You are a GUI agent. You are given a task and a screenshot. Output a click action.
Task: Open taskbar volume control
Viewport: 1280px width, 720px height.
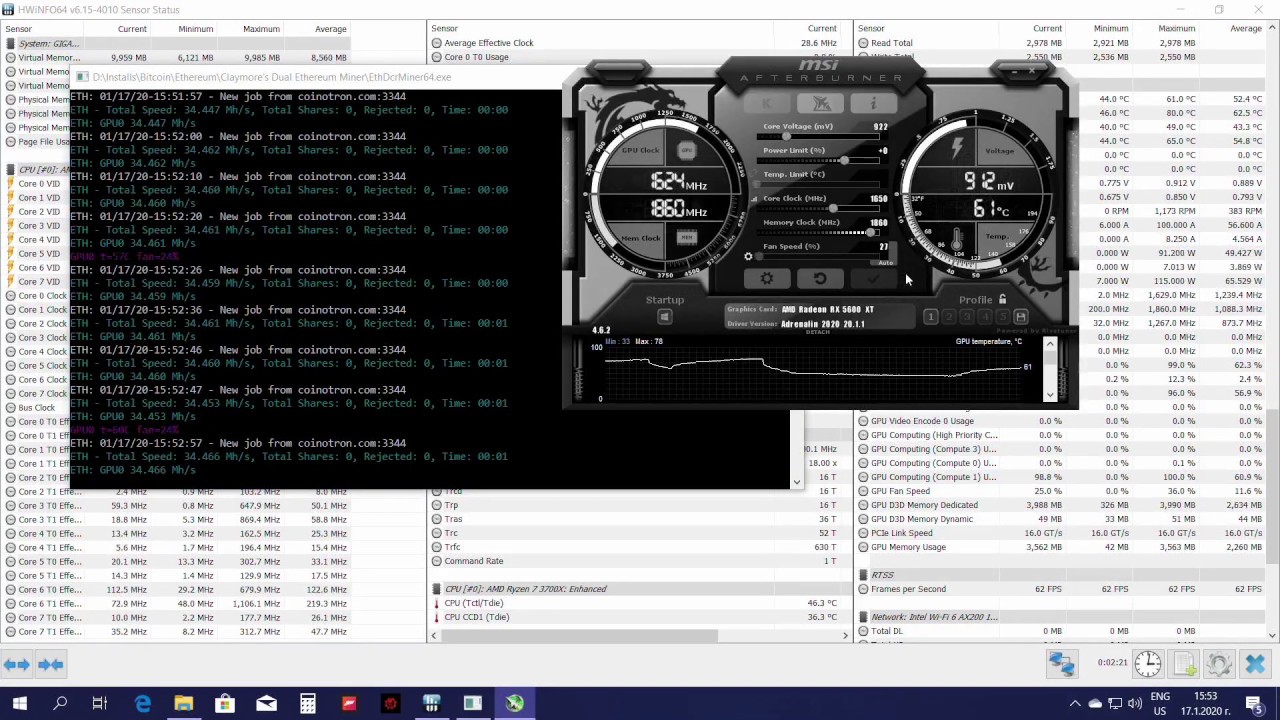(x=1136, y=704)
